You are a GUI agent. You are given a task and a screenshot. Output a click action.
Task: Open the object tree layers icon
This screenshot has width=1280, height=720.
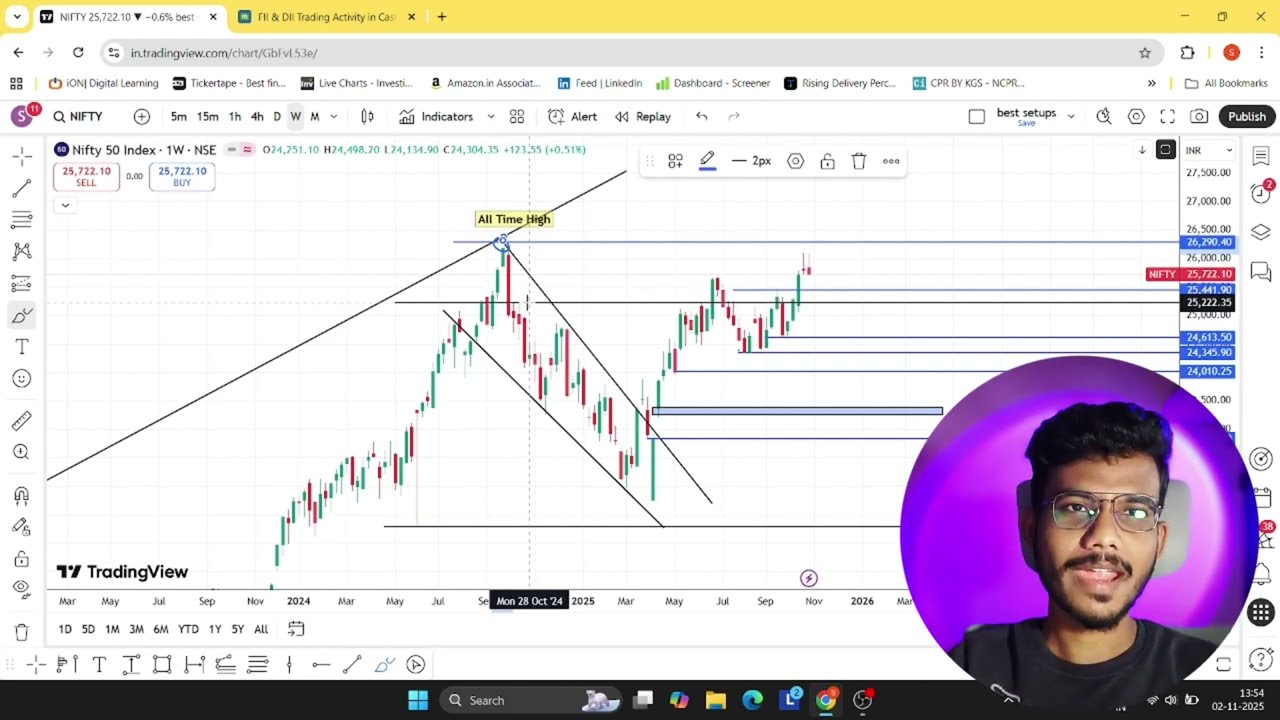[x=1261, y=232]
